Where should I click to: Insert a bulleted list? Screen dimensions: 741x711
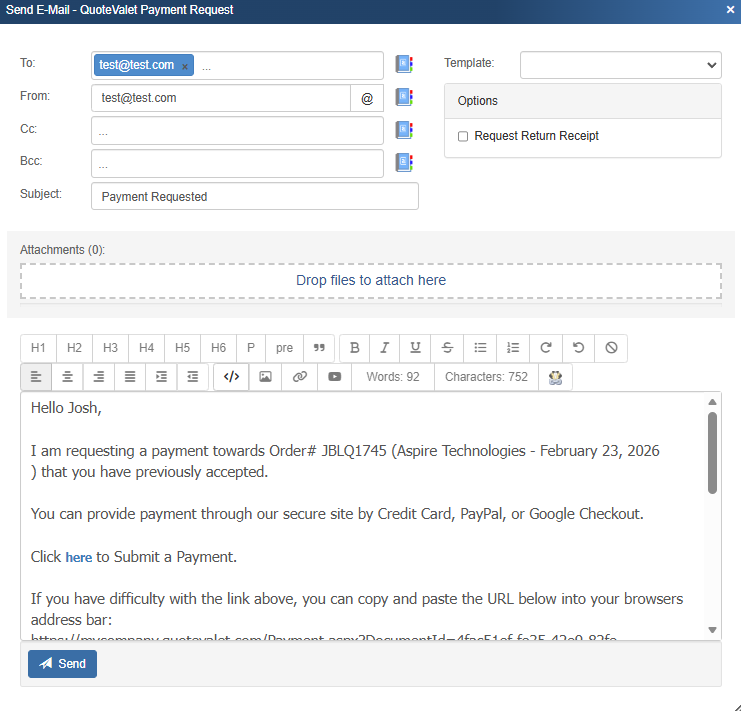(480, 348)
